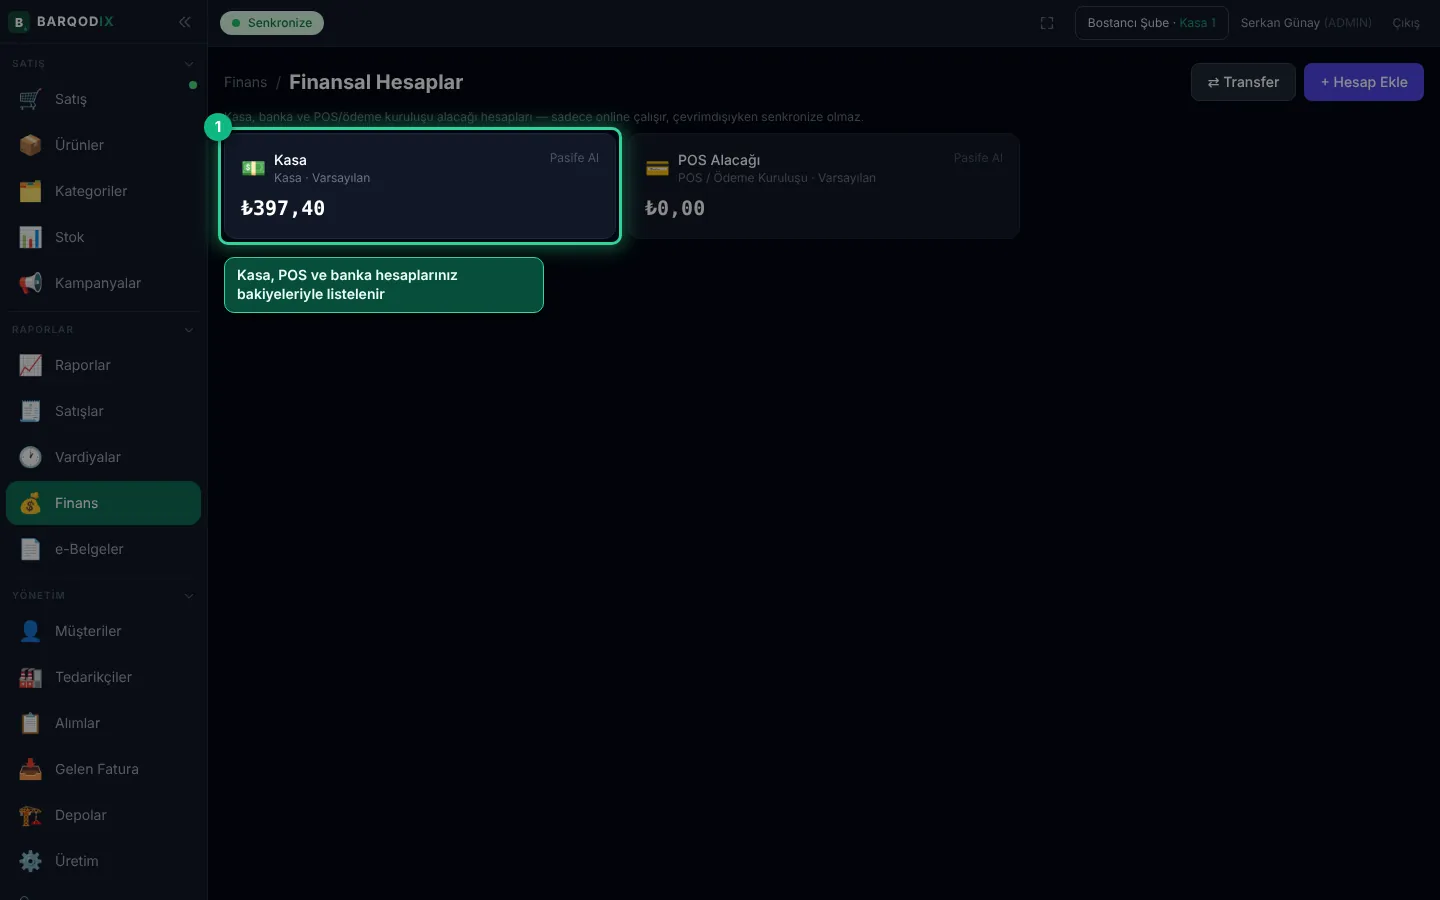
Task: Click the ₺397,40 balance value
Action: tap(283, 208)
